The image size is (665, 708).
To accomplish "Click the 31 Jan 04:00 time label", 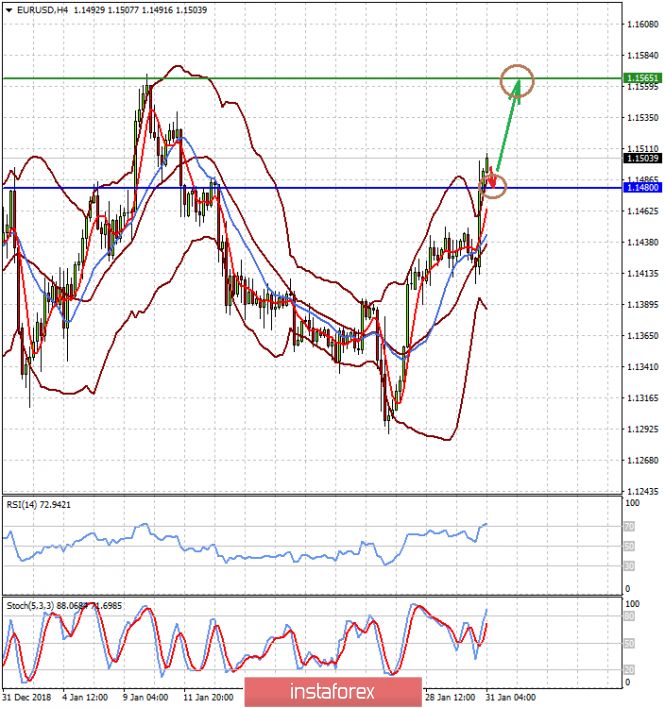I will tap(510, 696).
